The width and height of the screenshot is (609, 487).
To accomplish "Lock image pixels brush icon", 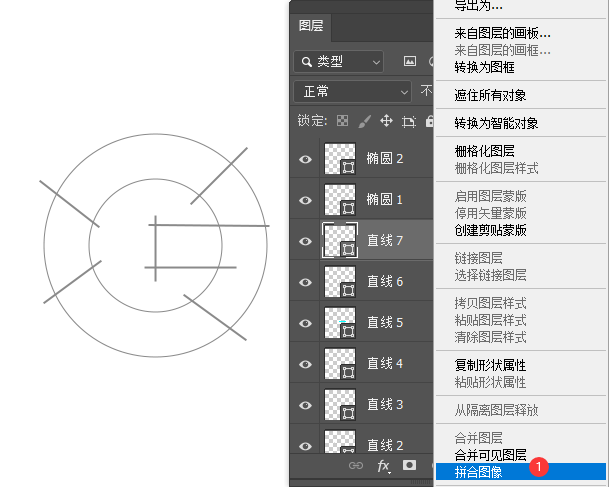I will coord(364,121).
